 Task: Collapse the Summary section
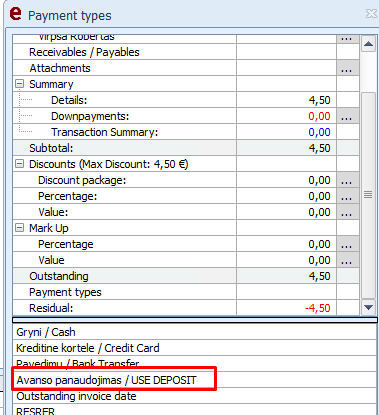point(20,84)
